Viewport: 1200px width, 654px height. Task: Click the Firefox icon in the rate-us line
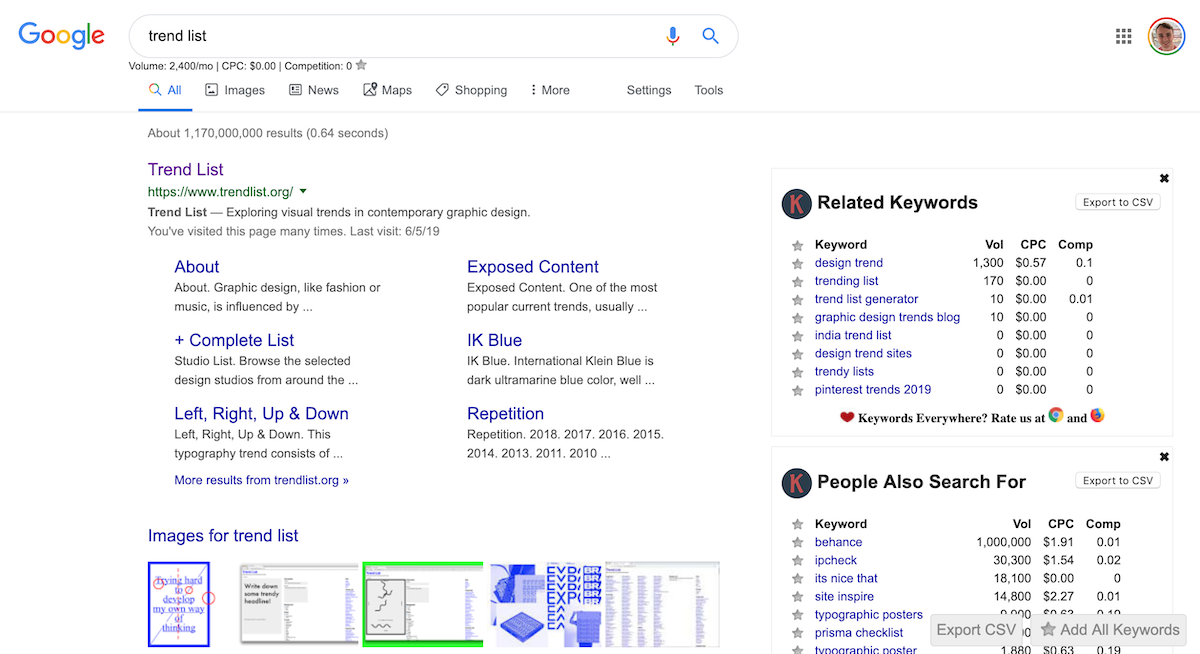coord(1097,415)
